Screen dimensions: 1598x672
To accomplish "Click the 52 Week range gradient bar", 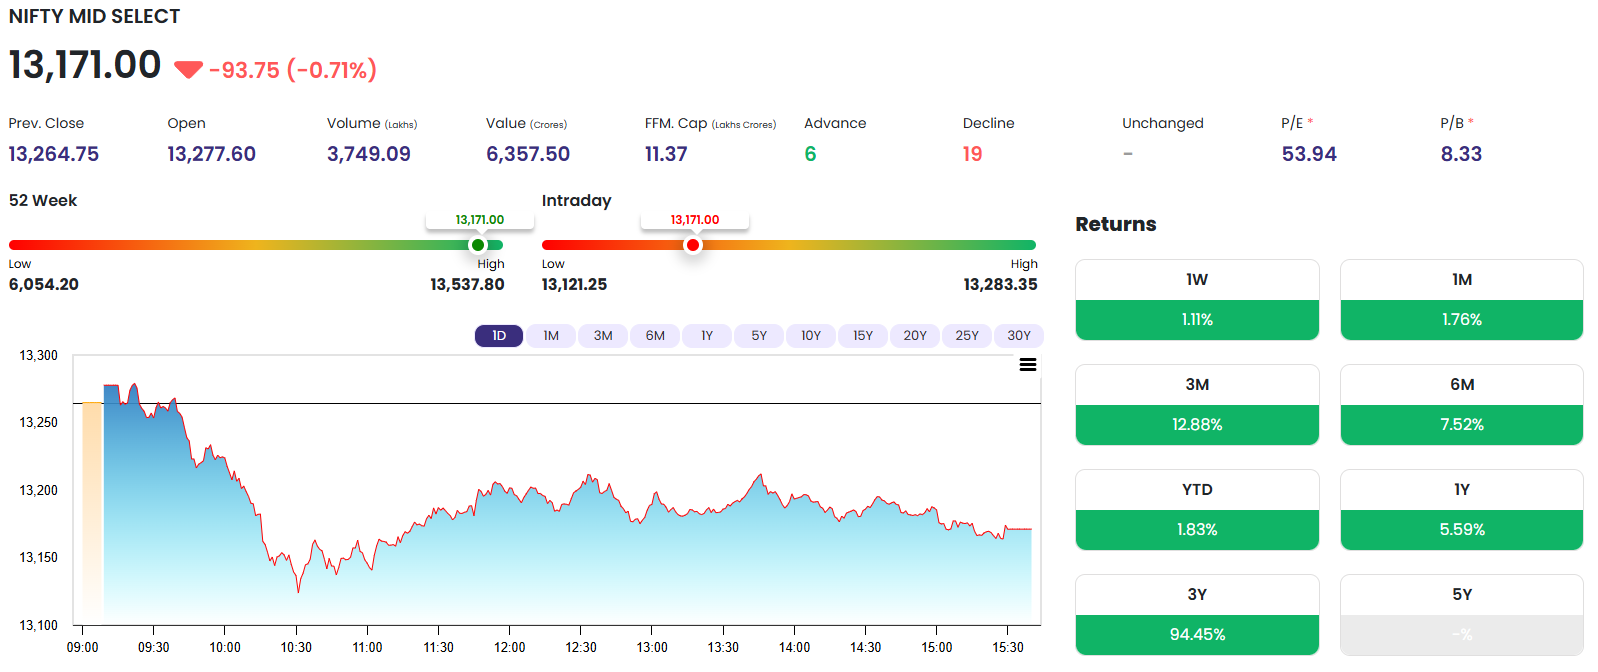I will [256, 245].
